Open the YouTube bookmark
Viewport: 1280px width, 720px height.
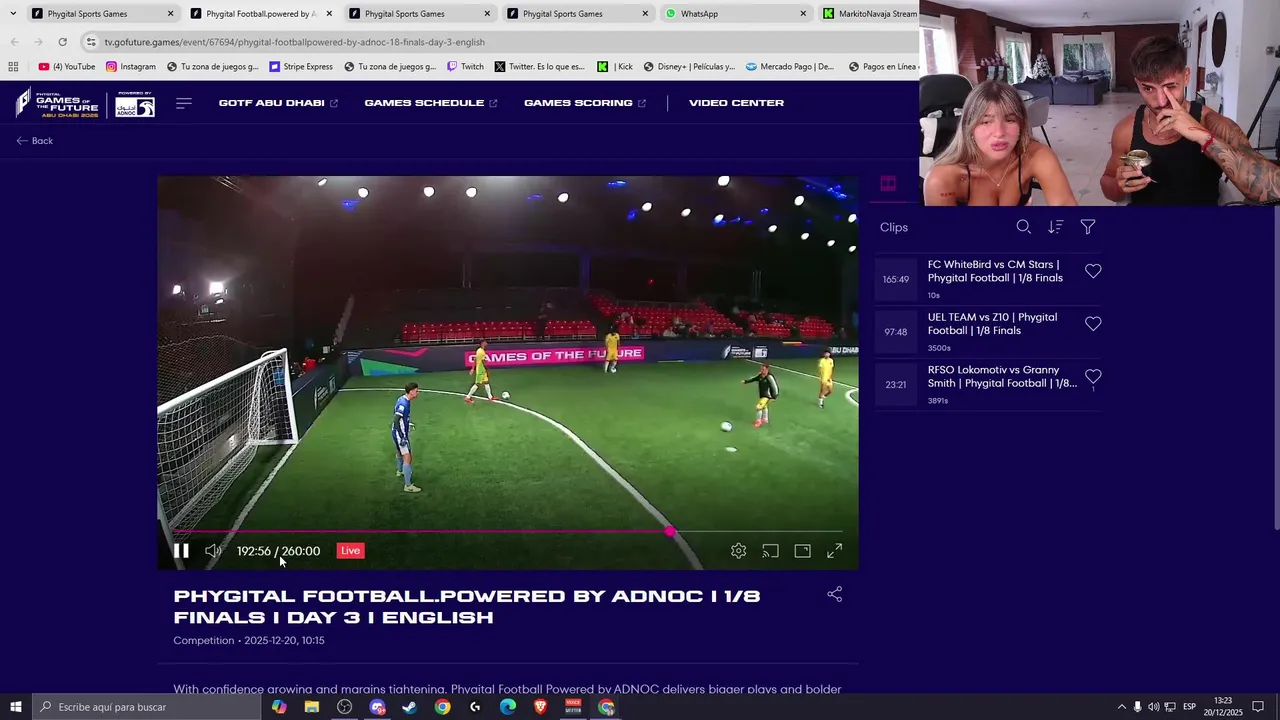[x=67, y=67]
